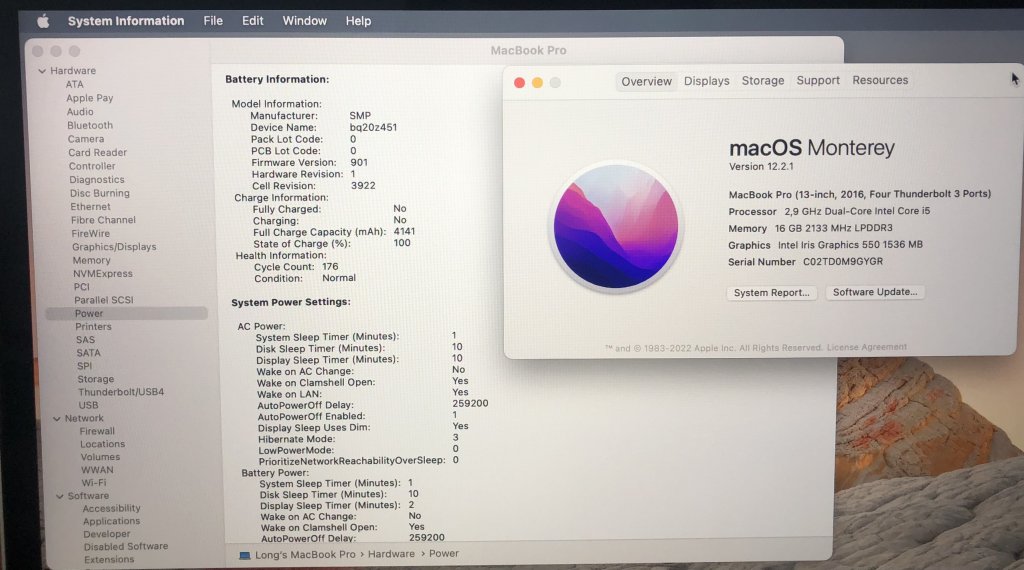Select Memory in the sidebar
This screenshot has width=1024, height=570.
coord(91,261)
